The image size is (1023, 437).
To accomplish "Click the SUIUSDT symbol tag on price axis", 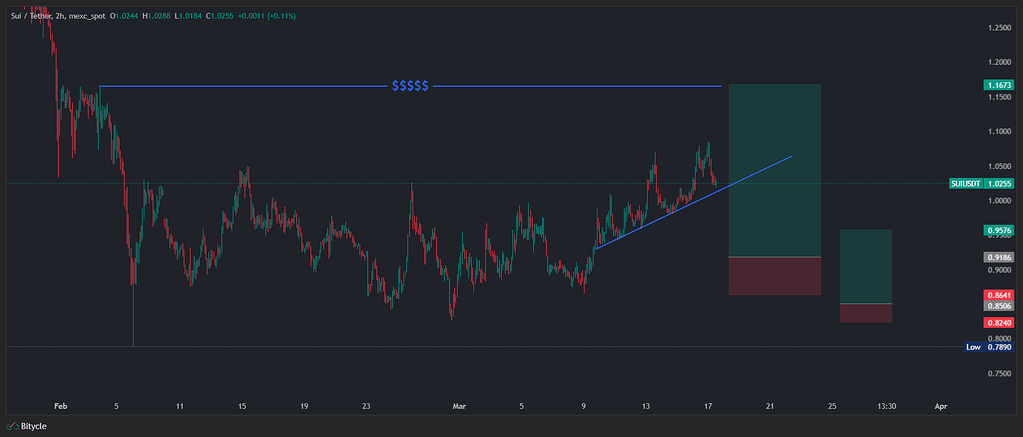I will 966,184.
